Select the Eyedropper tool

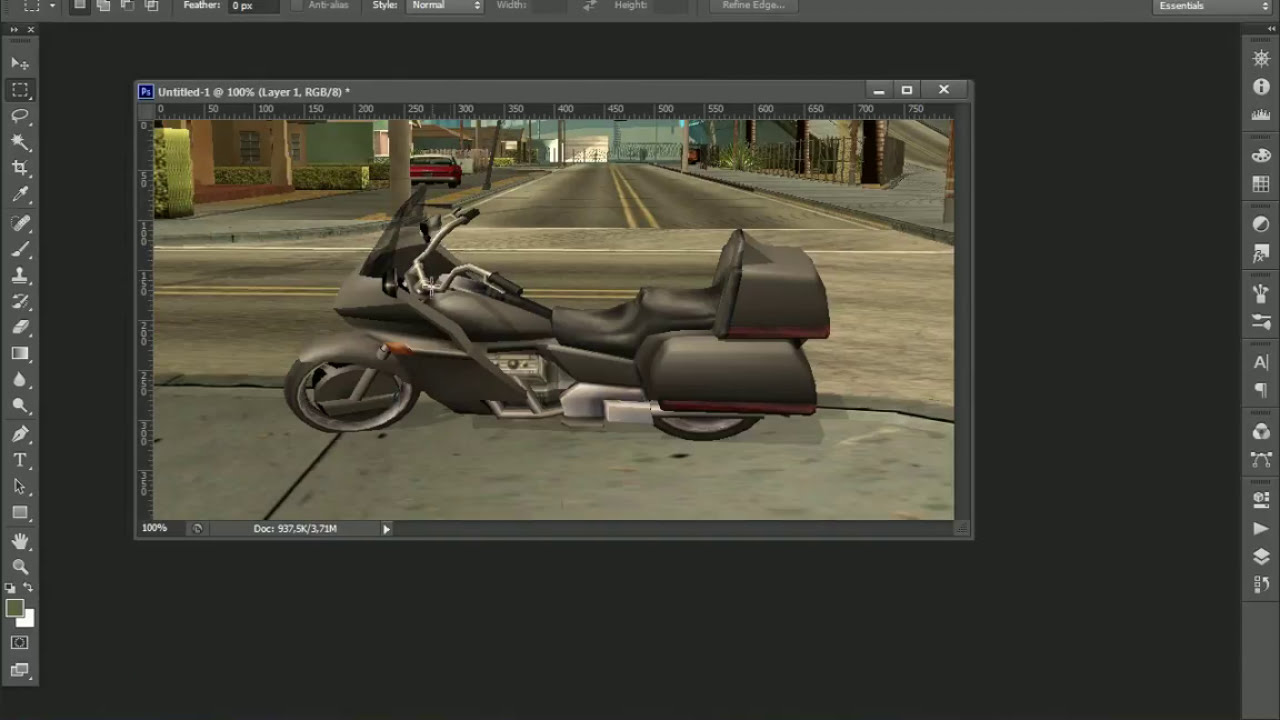tap(20, 194)
